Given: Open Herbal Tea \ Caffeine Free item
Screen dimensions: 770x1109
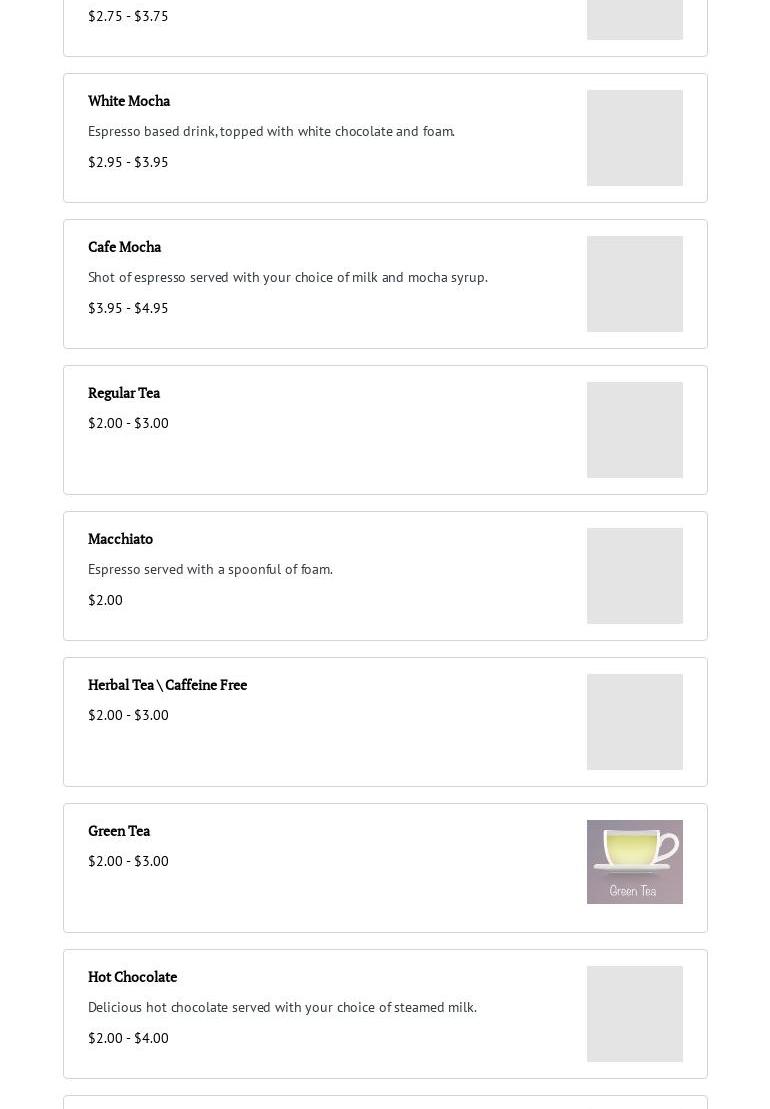Looking at the screenshot, I should pyautogui.click(x=167, y=685).
